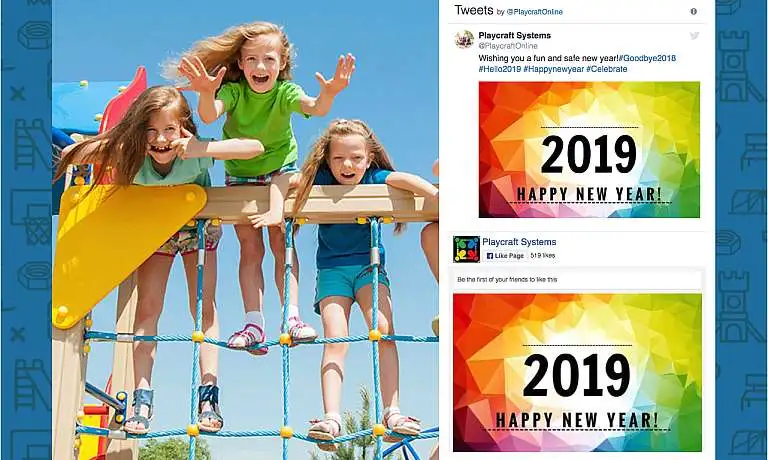Click Playcraft Systems name in tweet
Viewport: 768px width, 460px height.
(x=514, y=35)
